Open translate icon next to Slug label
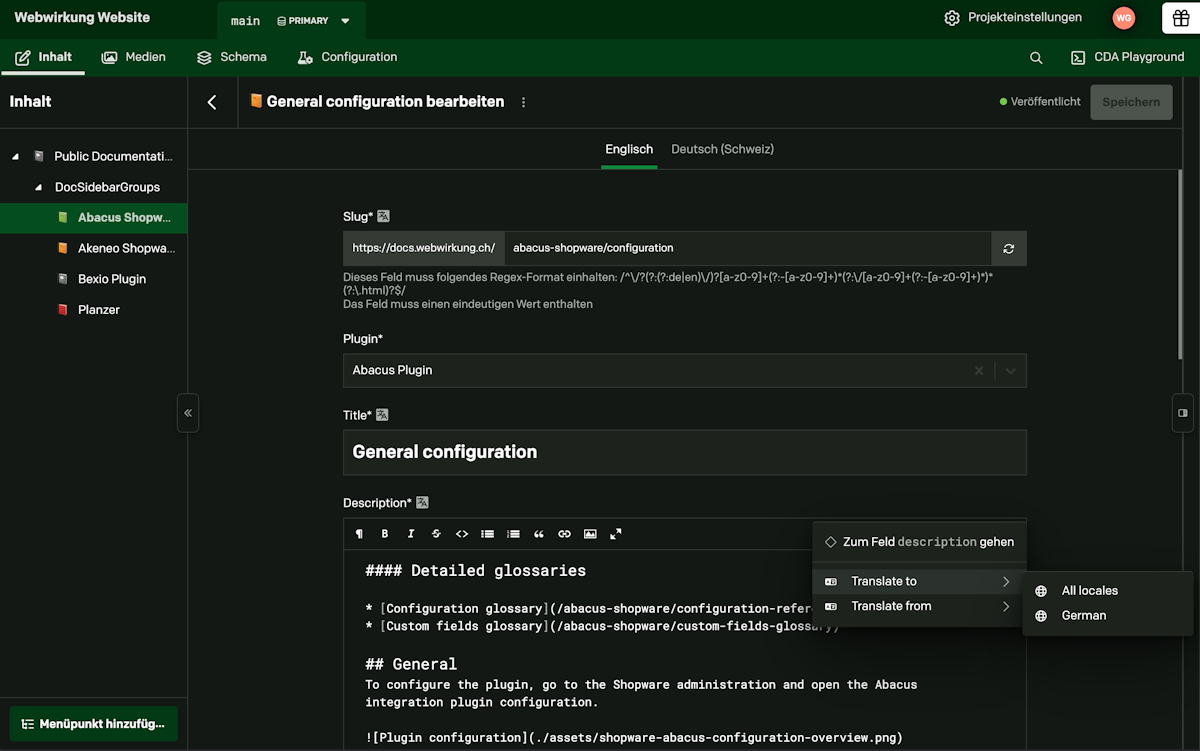This screenshot has width=1200, height=751. coord(383,216)
